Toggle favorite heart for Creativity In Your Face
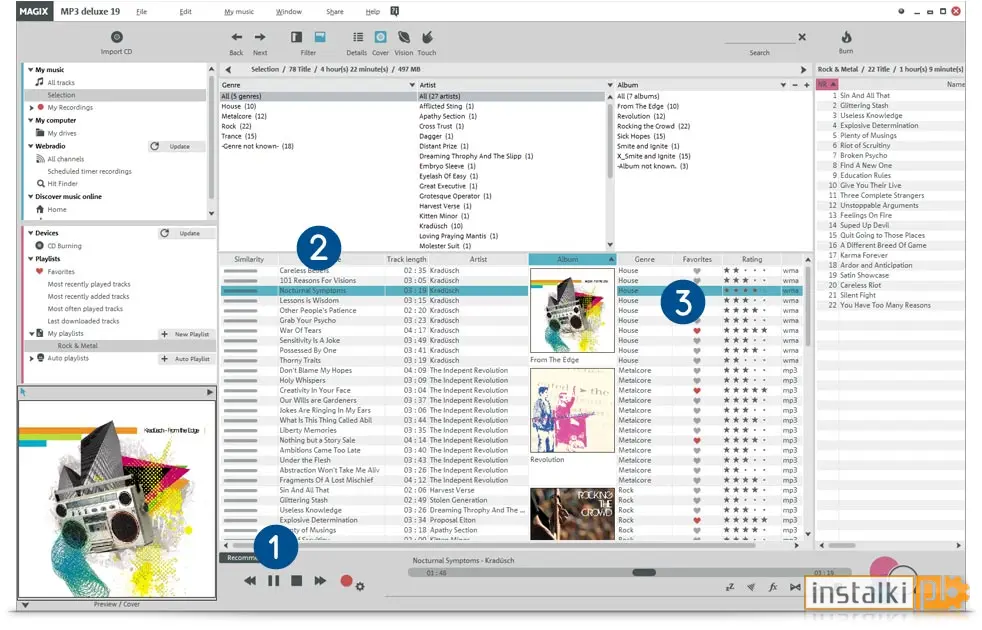982x630 pixels. [696, 391]
